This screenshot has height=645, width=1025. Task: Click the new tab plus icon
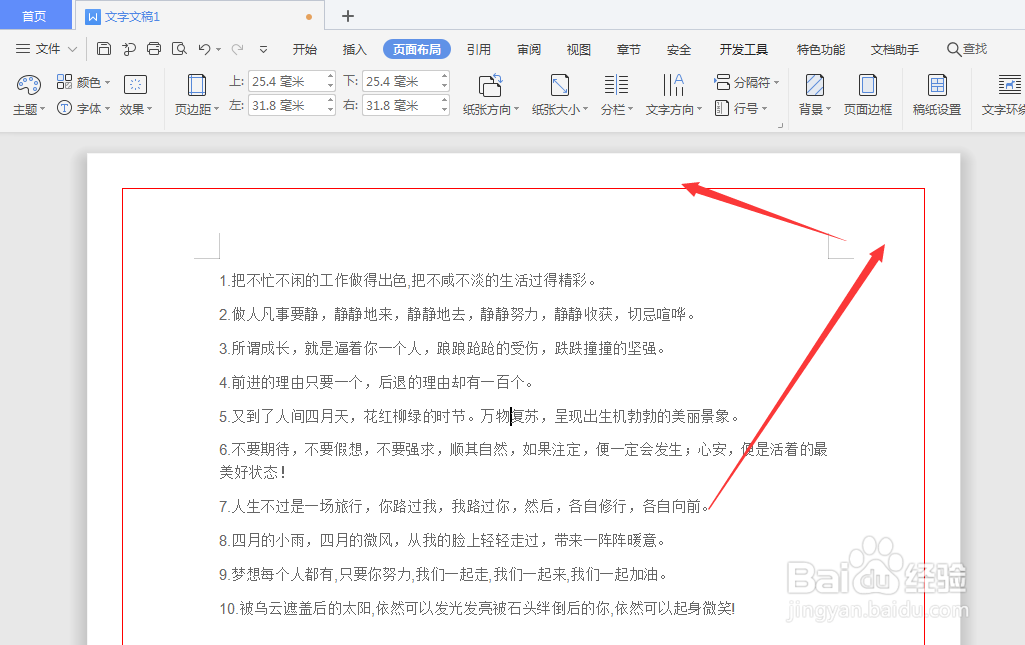348,16
